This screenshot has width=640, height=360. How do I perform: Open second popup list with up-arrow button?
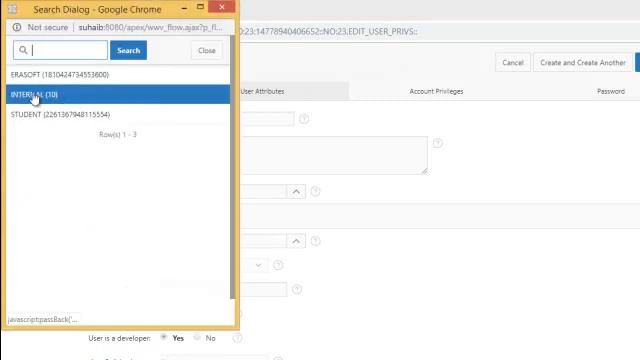(296, 241)
